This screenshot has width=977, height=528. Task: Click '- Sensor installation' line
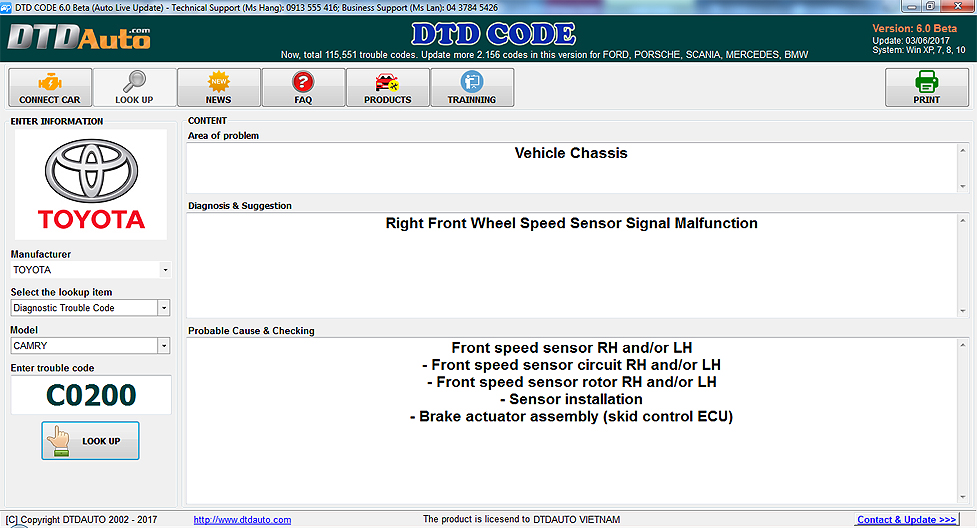[571, 399]
